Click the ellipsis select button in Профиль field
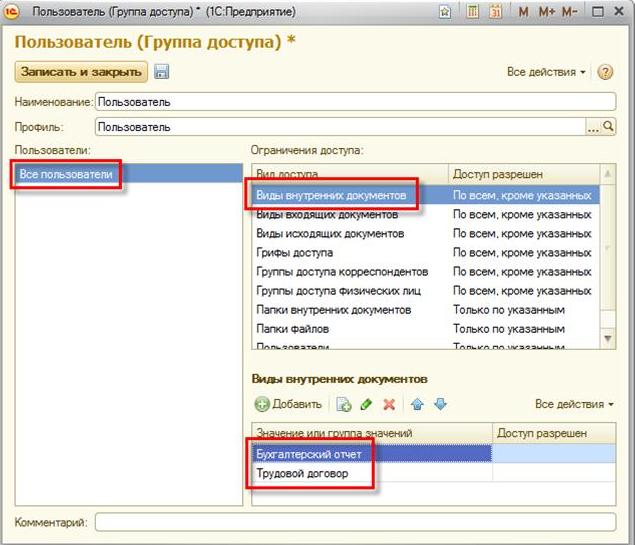The image size is (635, 545). point(593,127)
